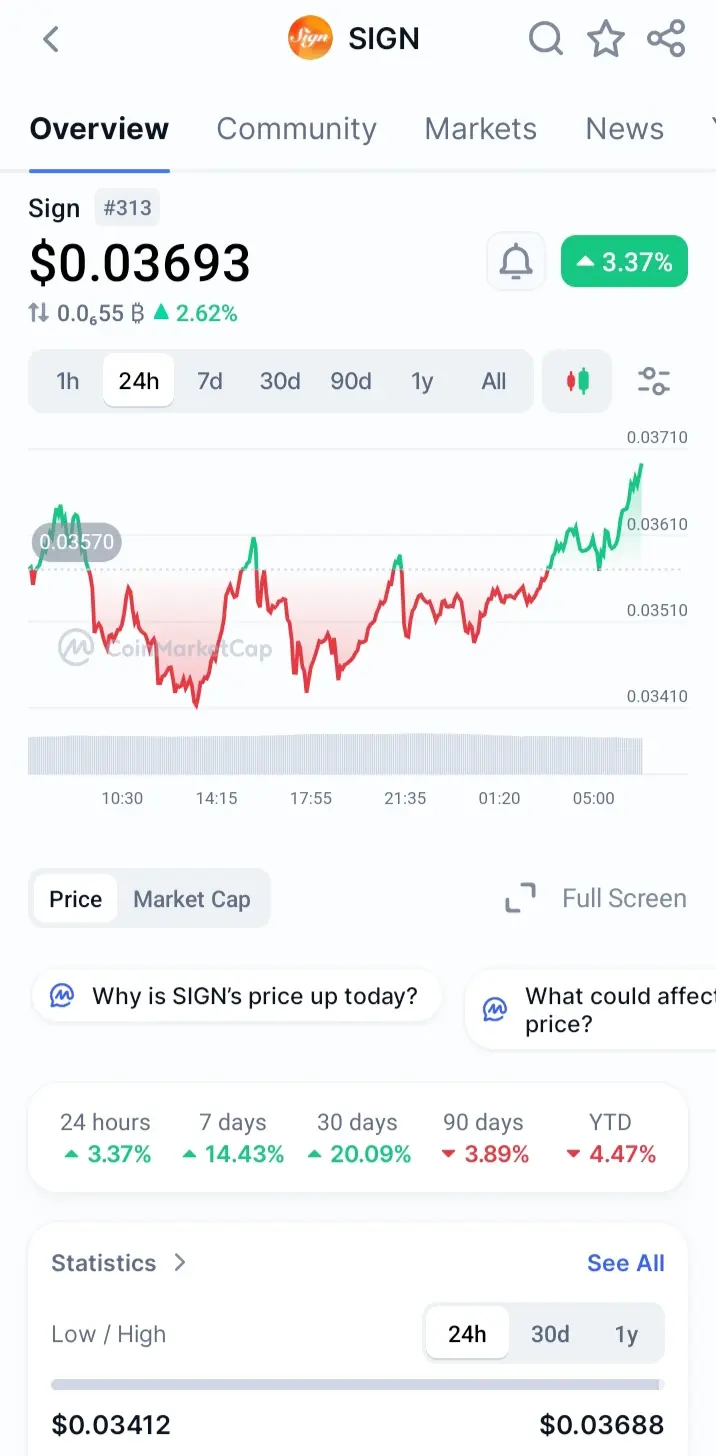The image size is (716, 1456).
Task: Select the 7d chart range
Action: point(209,381)
